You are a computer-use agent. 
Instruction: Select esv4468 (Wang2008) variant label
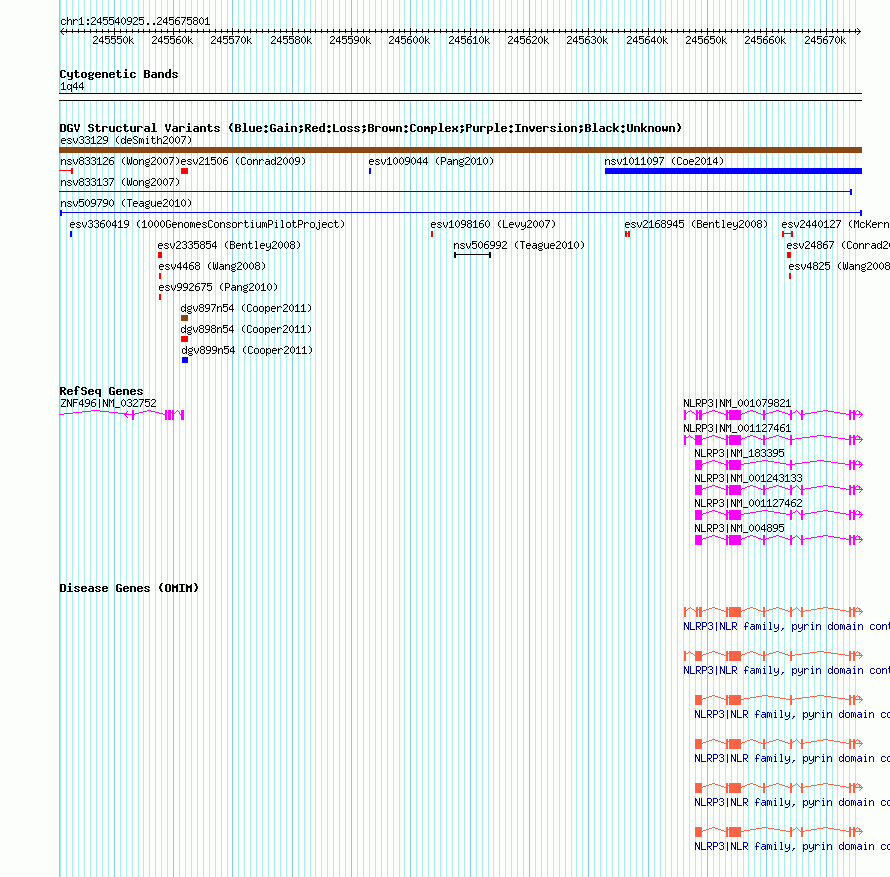pyautogui.click(x=212, y=266)
